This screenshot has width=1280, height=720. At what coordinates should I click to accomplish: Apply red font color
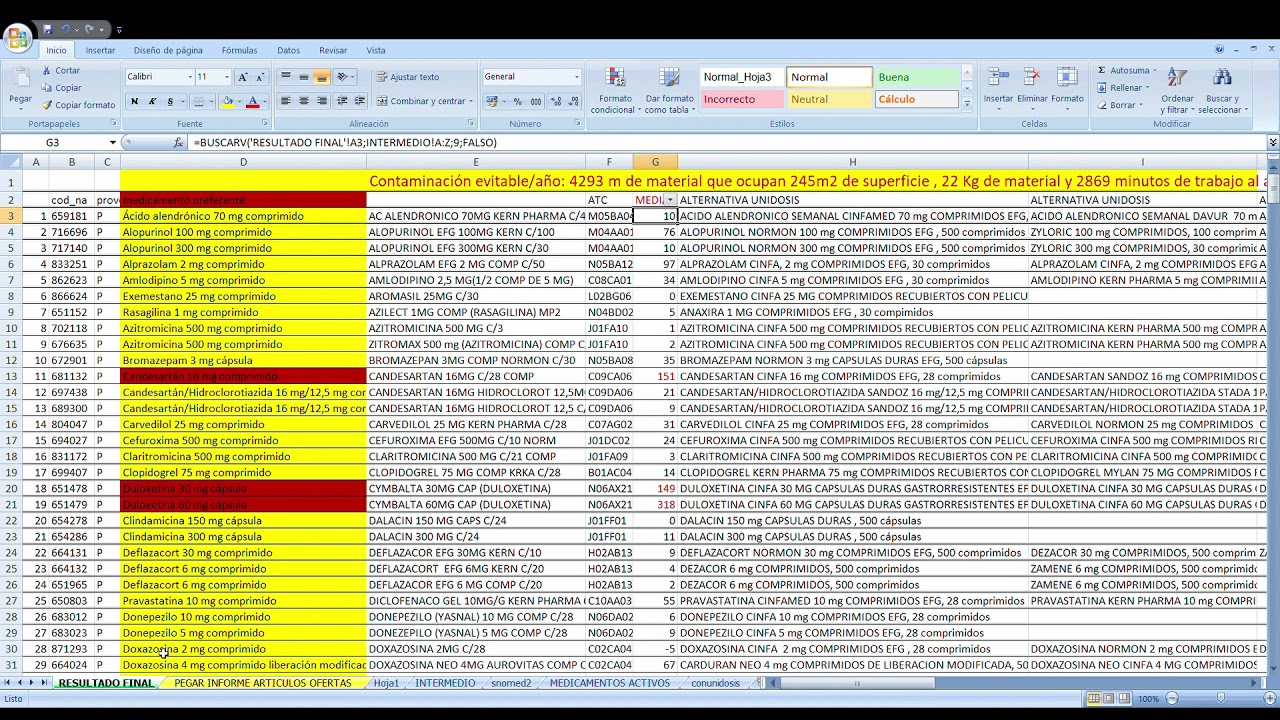(x=252, y=101)
